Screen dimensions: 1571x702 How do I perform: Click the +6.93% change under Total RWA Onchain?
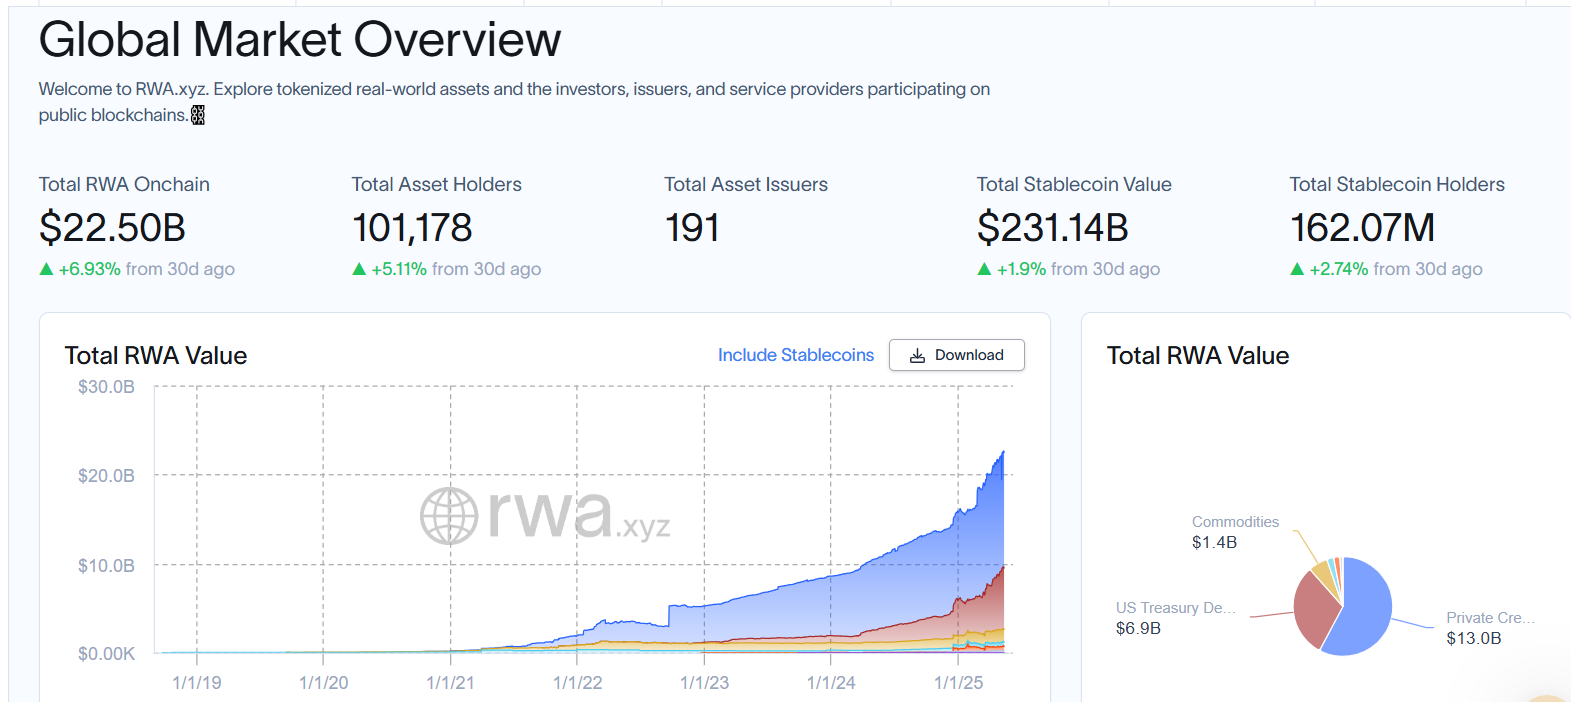(x=89, y=269)
